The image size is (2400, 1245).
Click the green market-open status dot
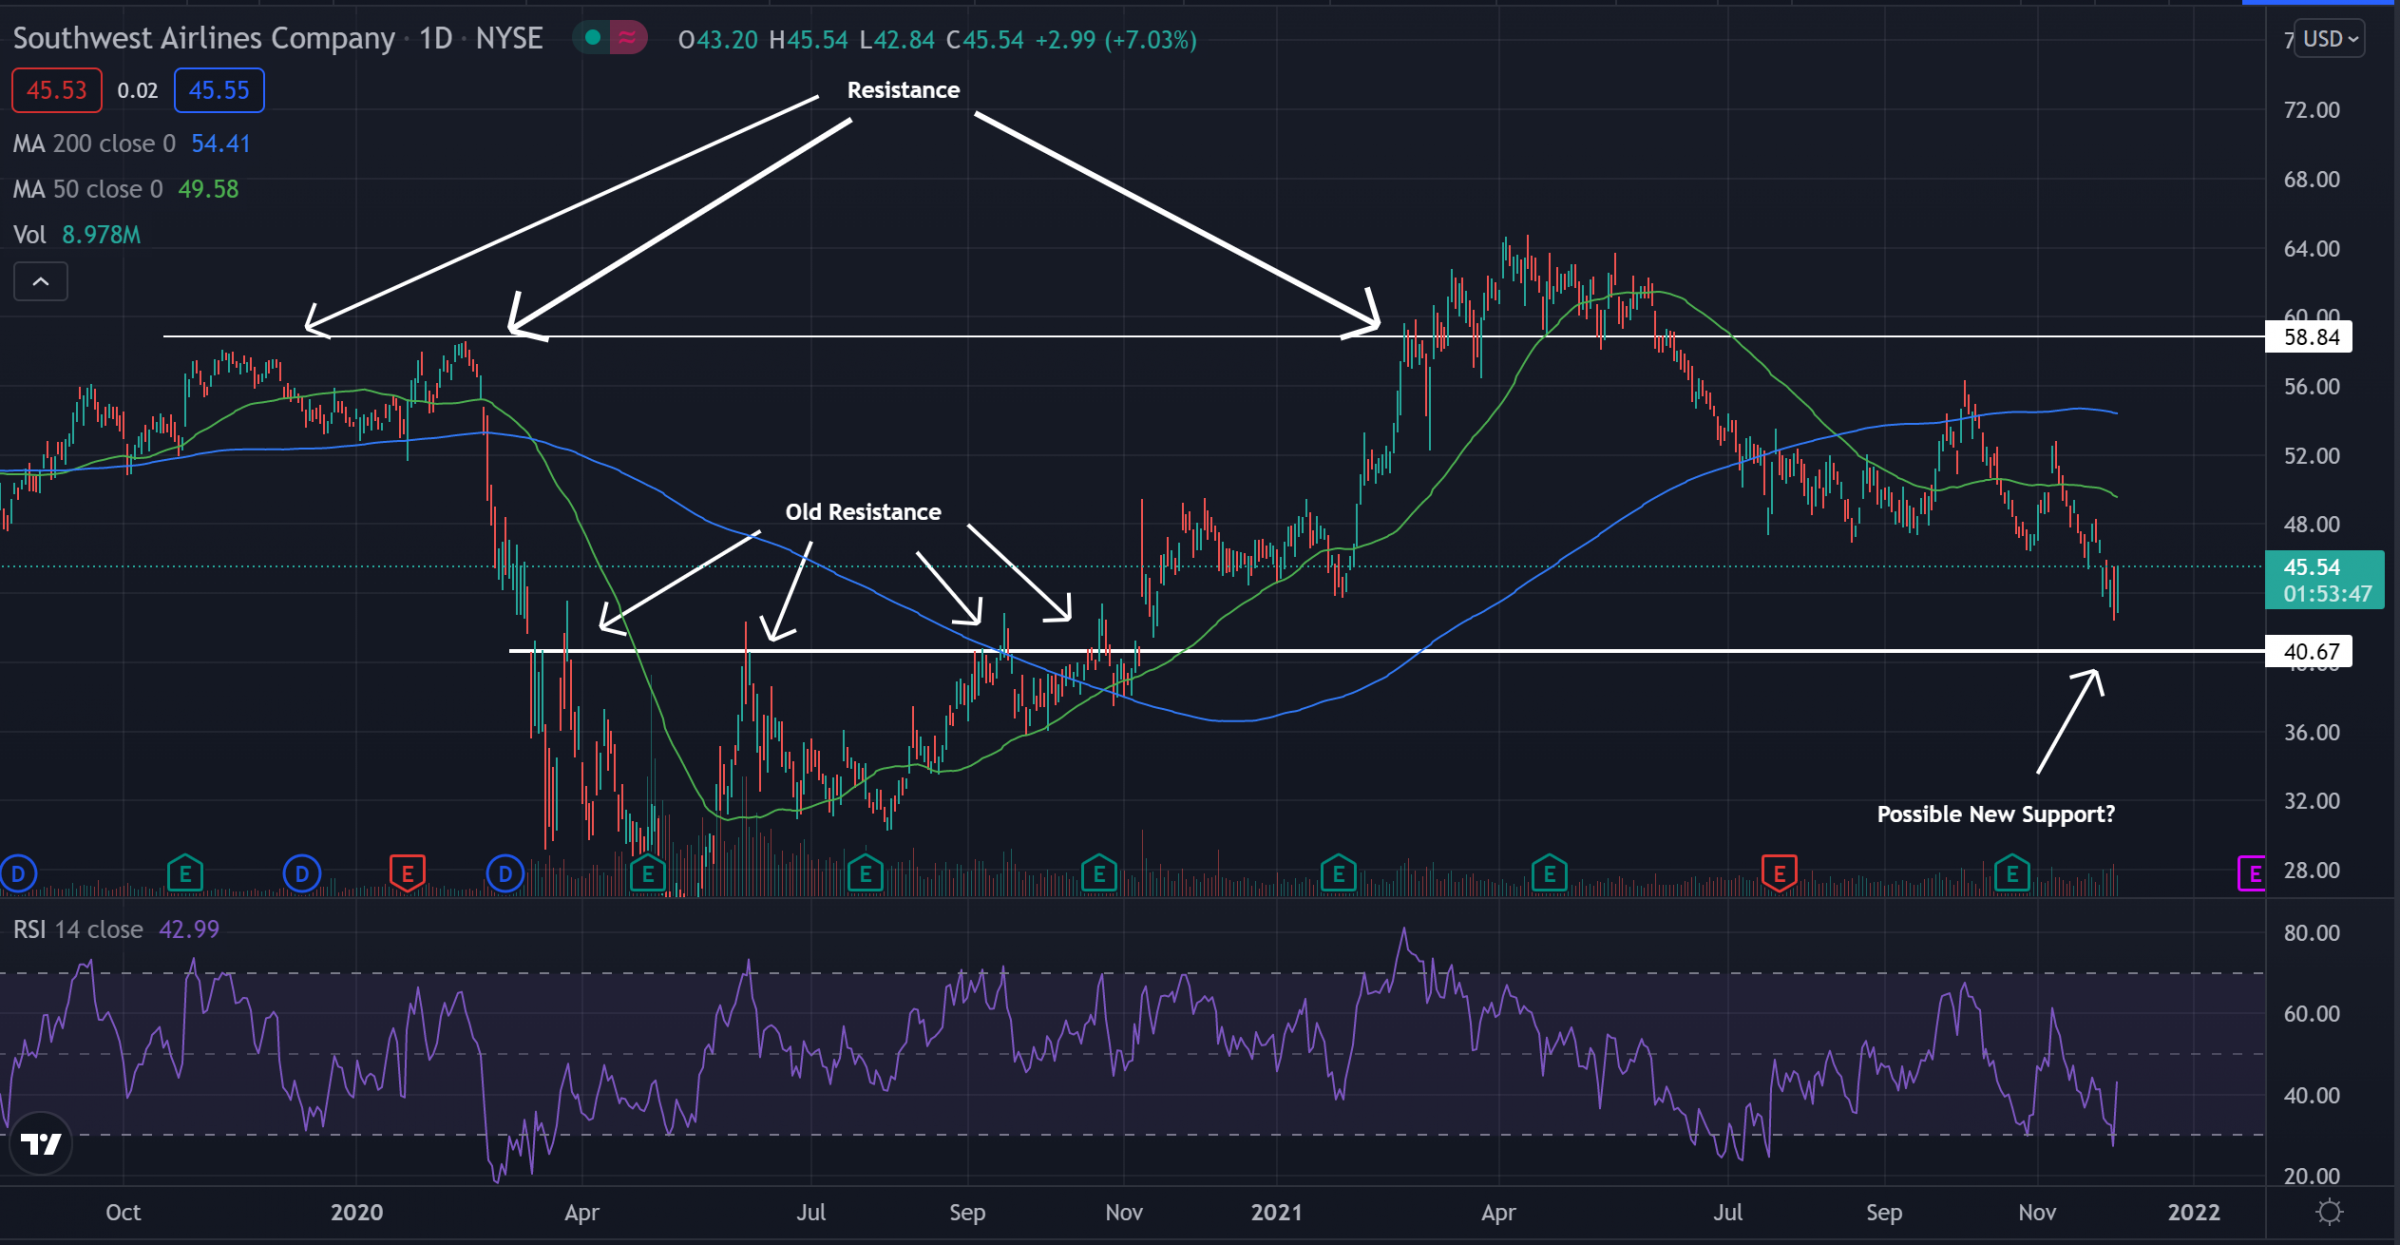(593, 38)
